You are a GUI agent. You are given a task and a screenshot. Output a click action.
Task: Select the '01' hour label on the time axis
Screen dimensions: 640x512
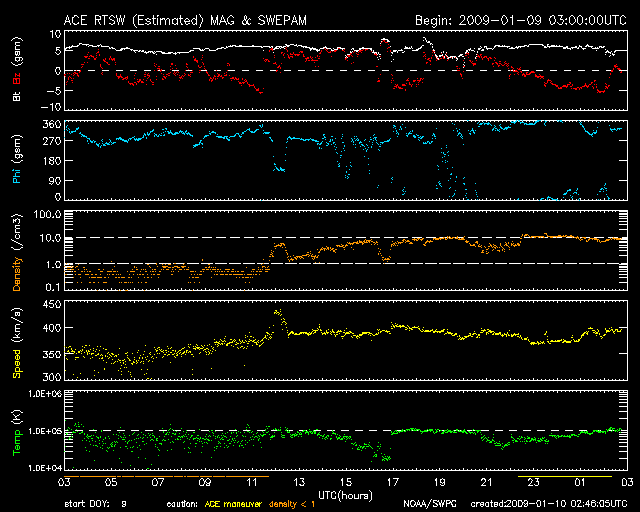click(x=580, y=483)
